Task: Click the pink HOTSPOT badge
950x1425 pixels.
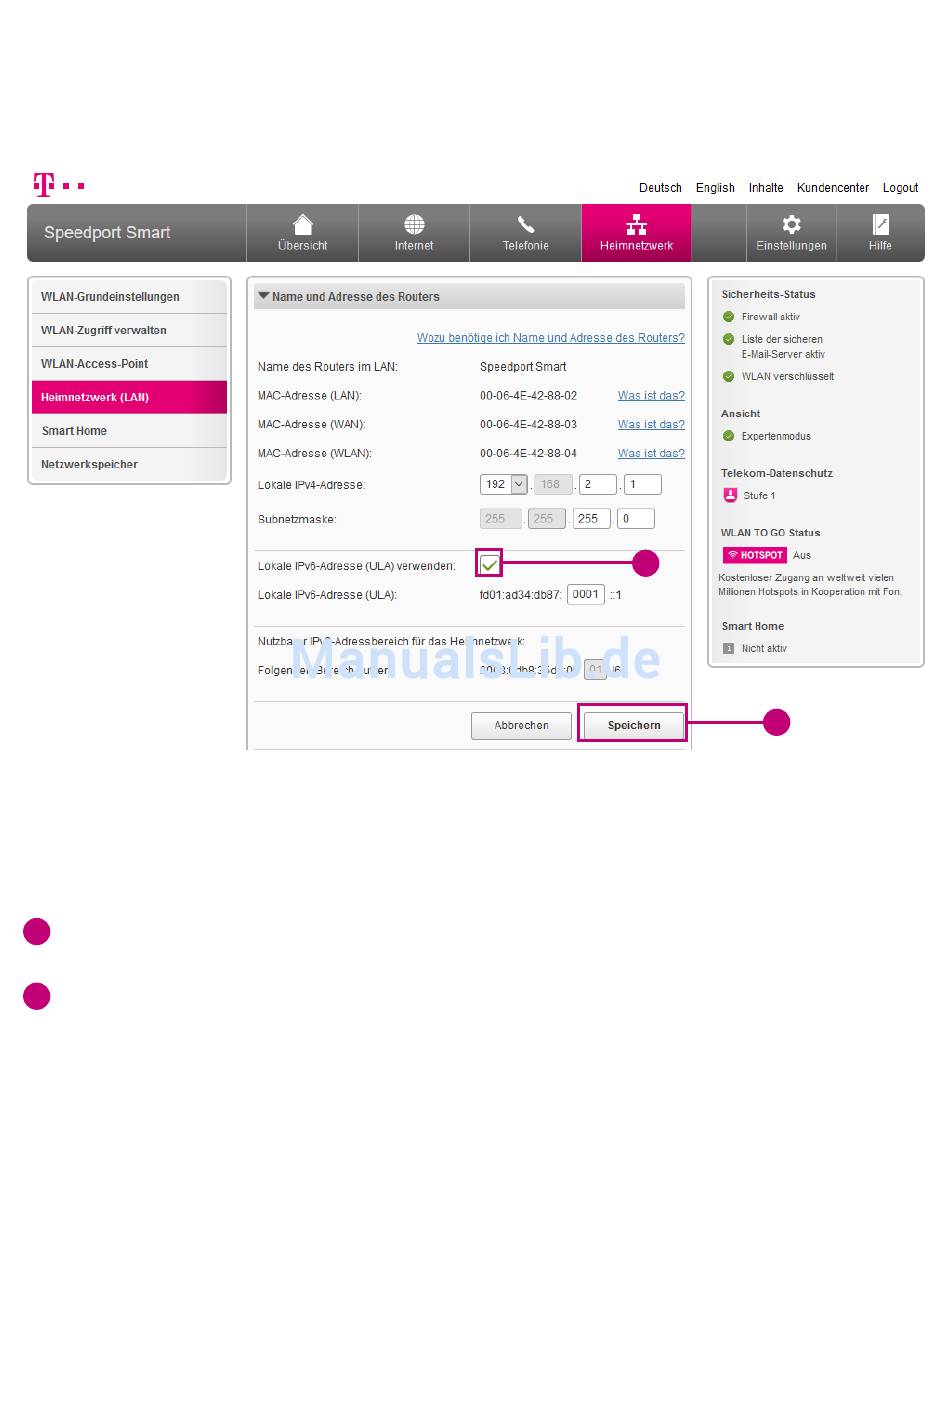Action: 755,555
